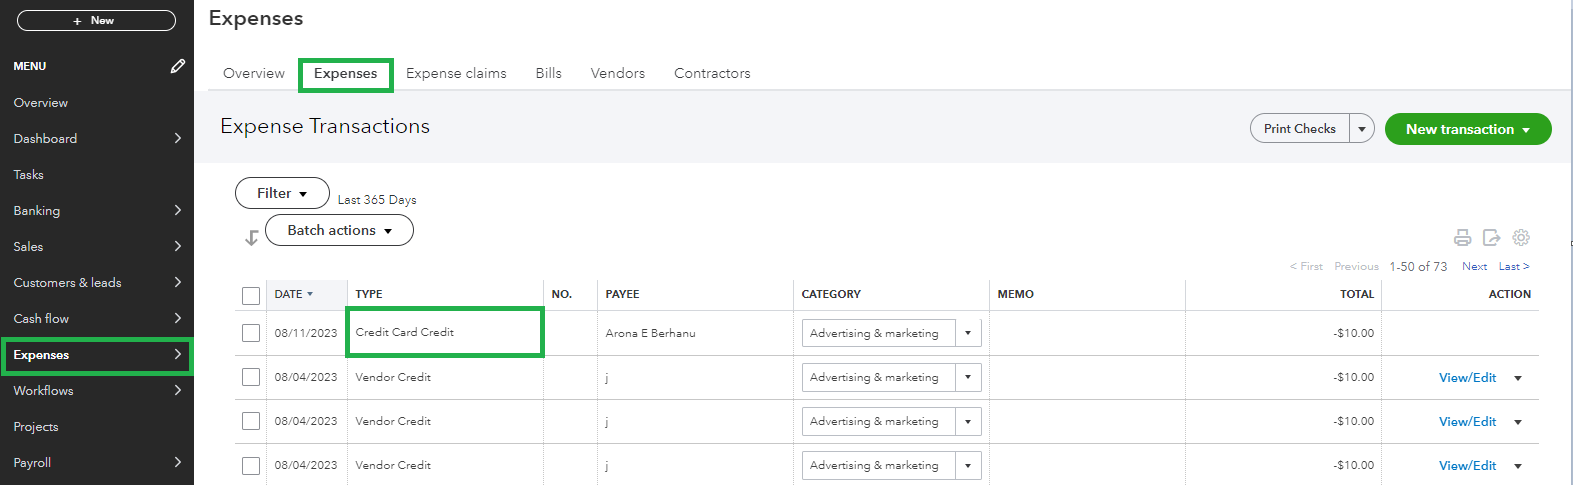Image resolution: width=1573 pixels, height=485 pixels.
Task: Open table settings gear icon
Action: 1521,237
